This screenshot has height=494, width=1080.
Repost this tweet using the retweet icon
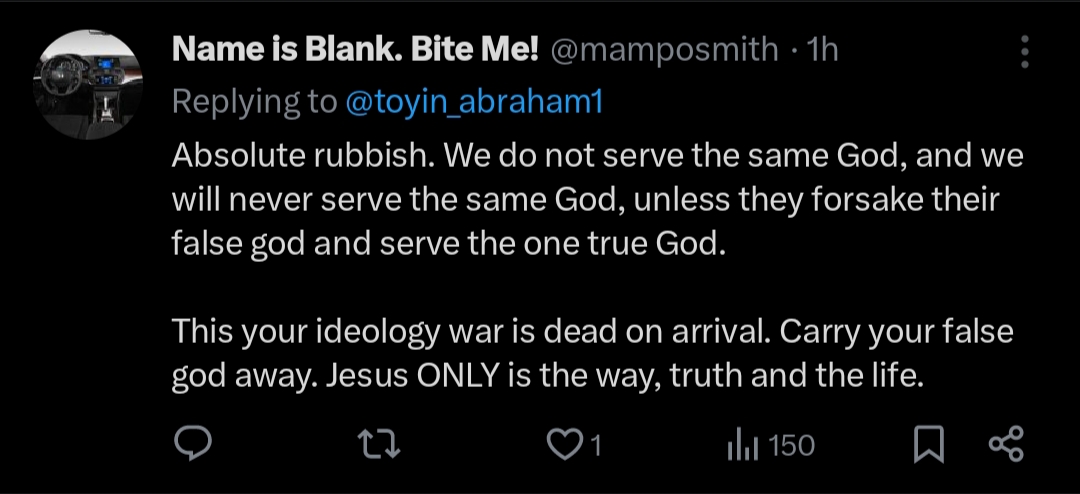click(380, 444)
